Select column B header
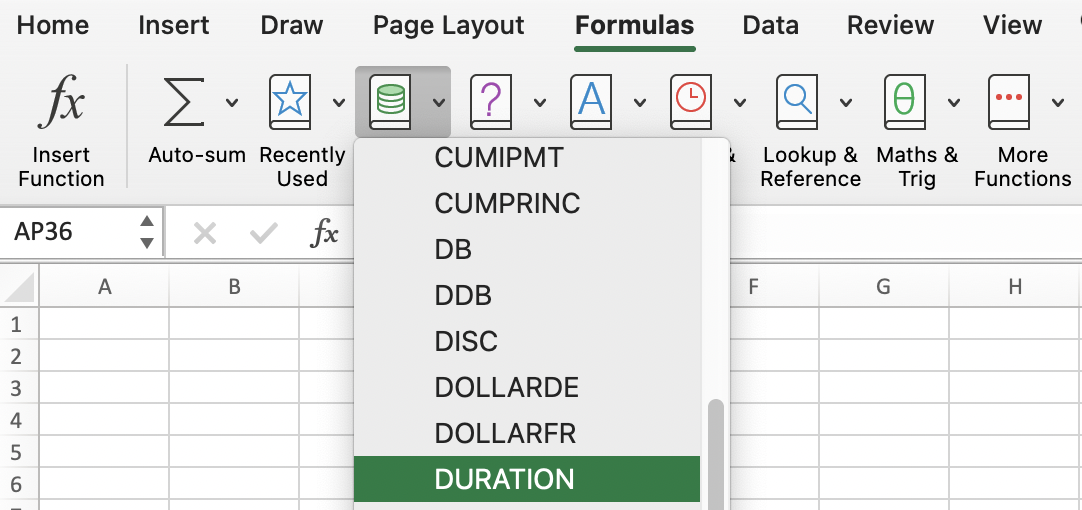This screenshot has height=510, width=1082. tap(234, 287)
